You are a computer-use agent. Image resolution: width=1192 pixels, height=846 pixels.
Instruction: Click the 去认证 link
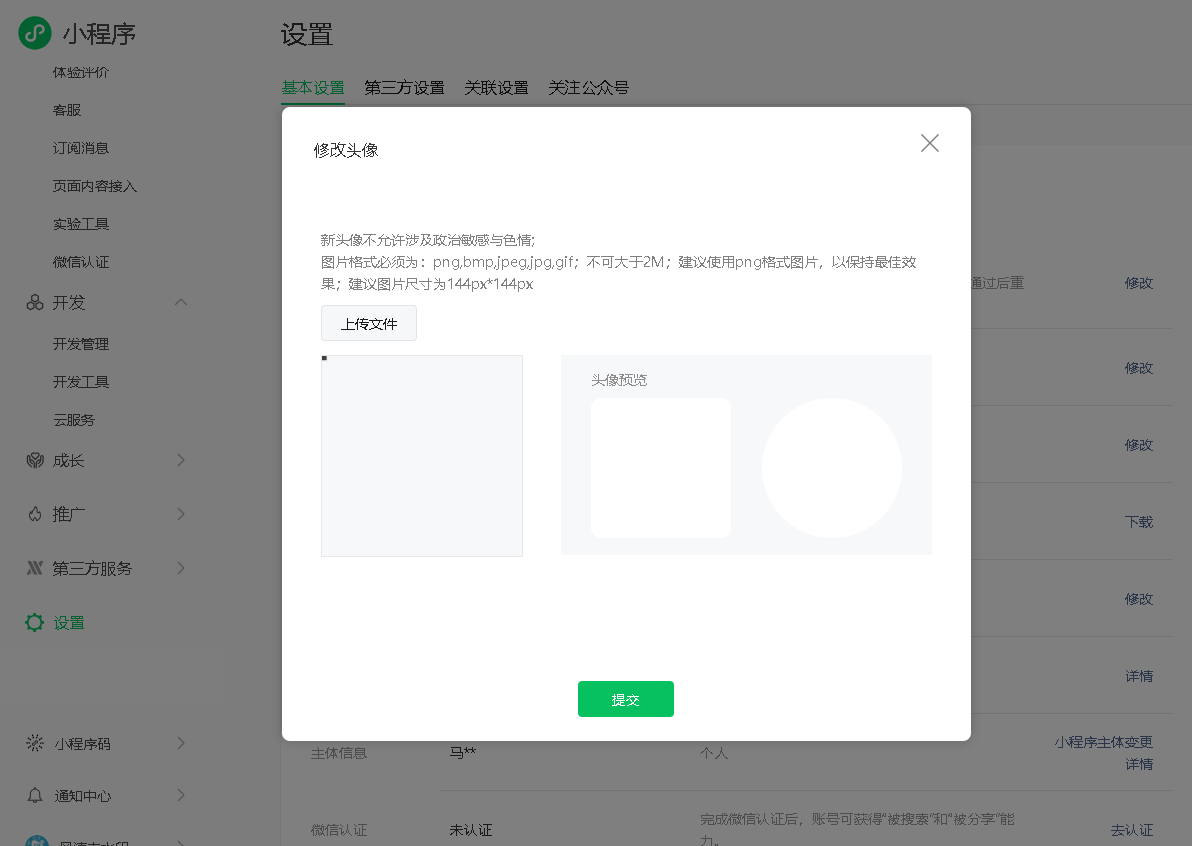pyautogui.click(x=1132, y=830)
